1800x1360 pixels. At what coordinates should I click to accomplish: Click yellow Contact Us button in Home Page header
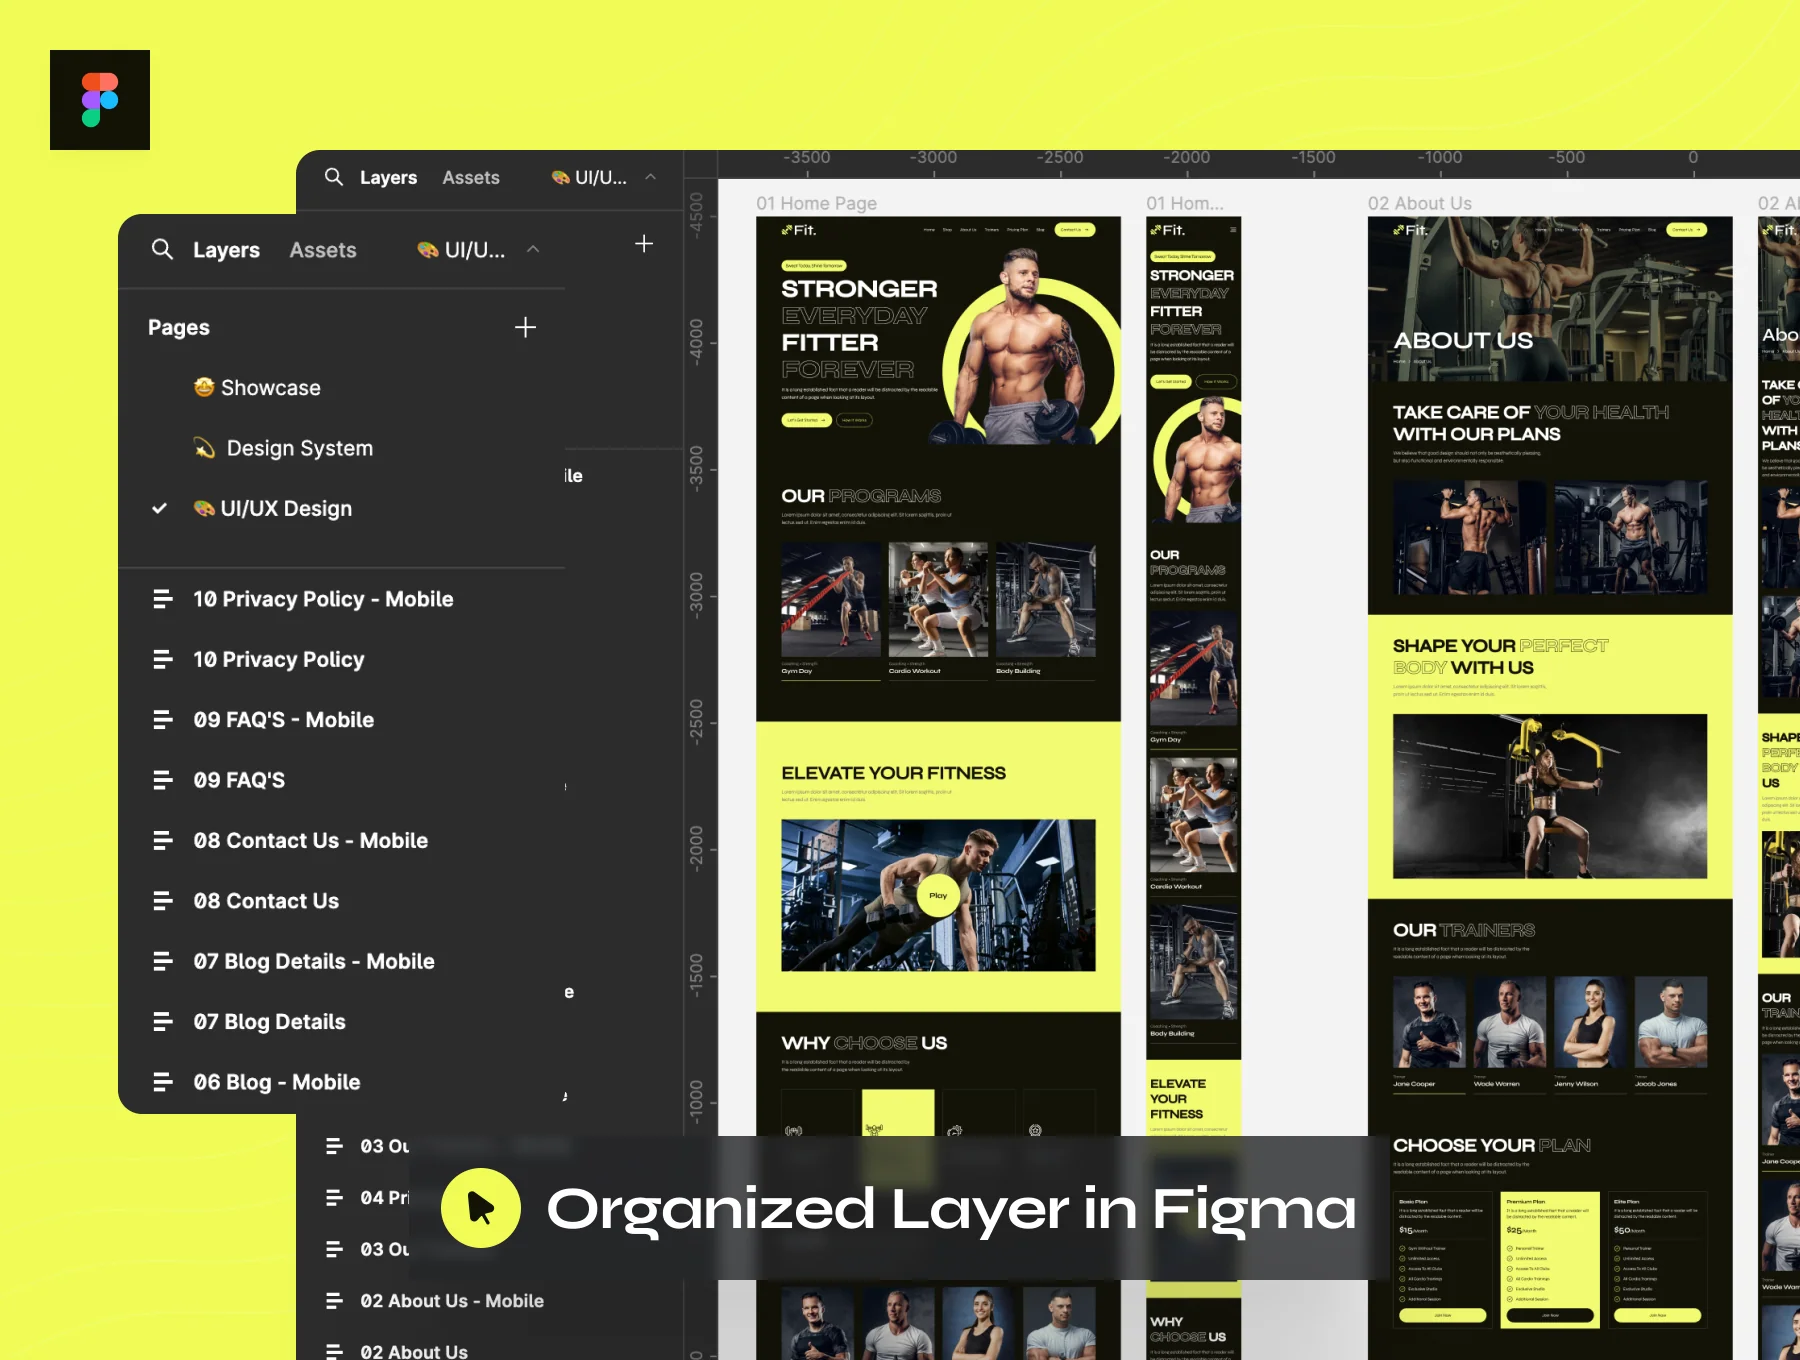pyautogui.click(x=1075, y=230)
